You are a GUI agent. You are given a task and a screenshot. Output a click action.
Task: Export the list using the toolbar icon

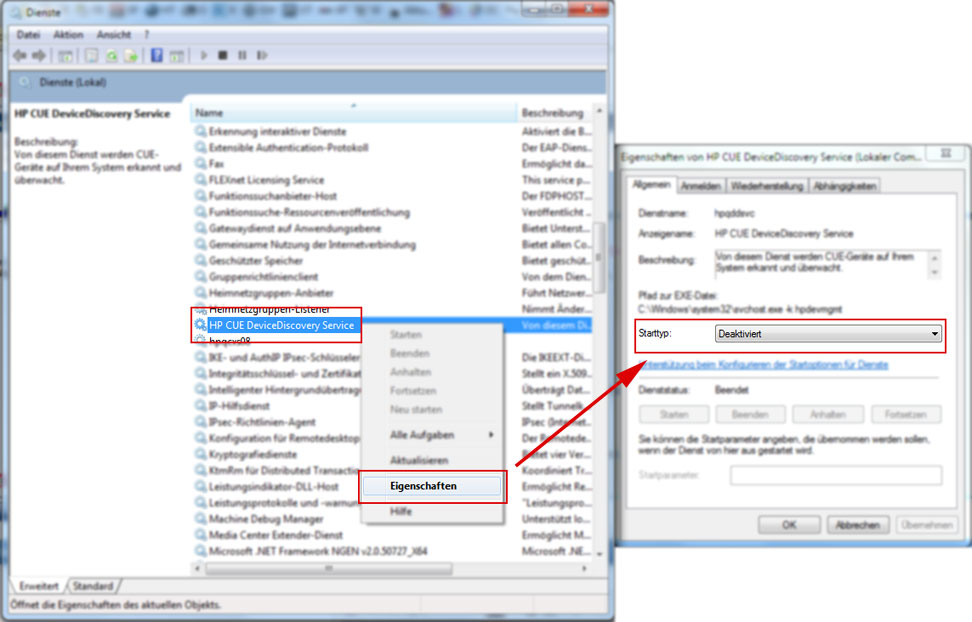pos(131,56)
